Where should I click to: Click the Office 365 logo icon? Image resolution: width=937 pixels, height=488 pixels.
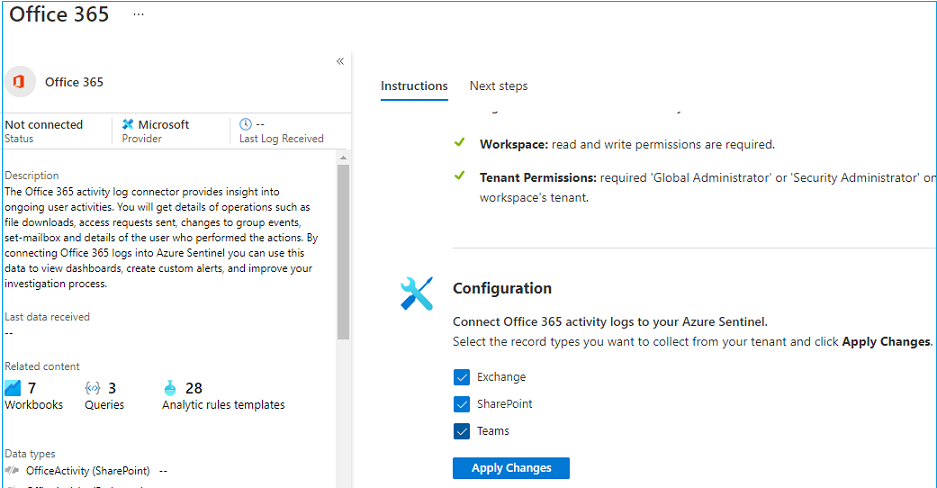(x=20, y=82)
